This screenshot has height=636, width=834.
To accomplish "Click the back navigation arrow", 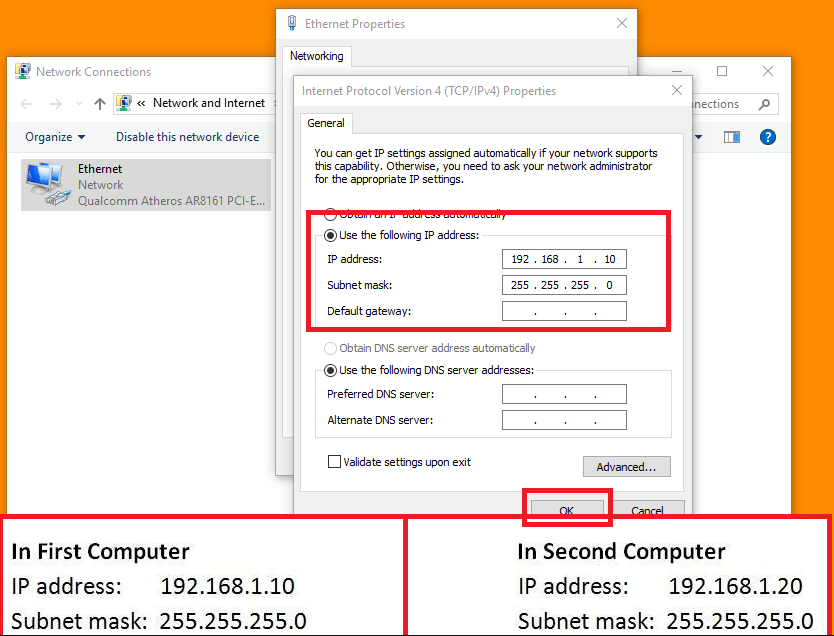I will pos(26,104).
